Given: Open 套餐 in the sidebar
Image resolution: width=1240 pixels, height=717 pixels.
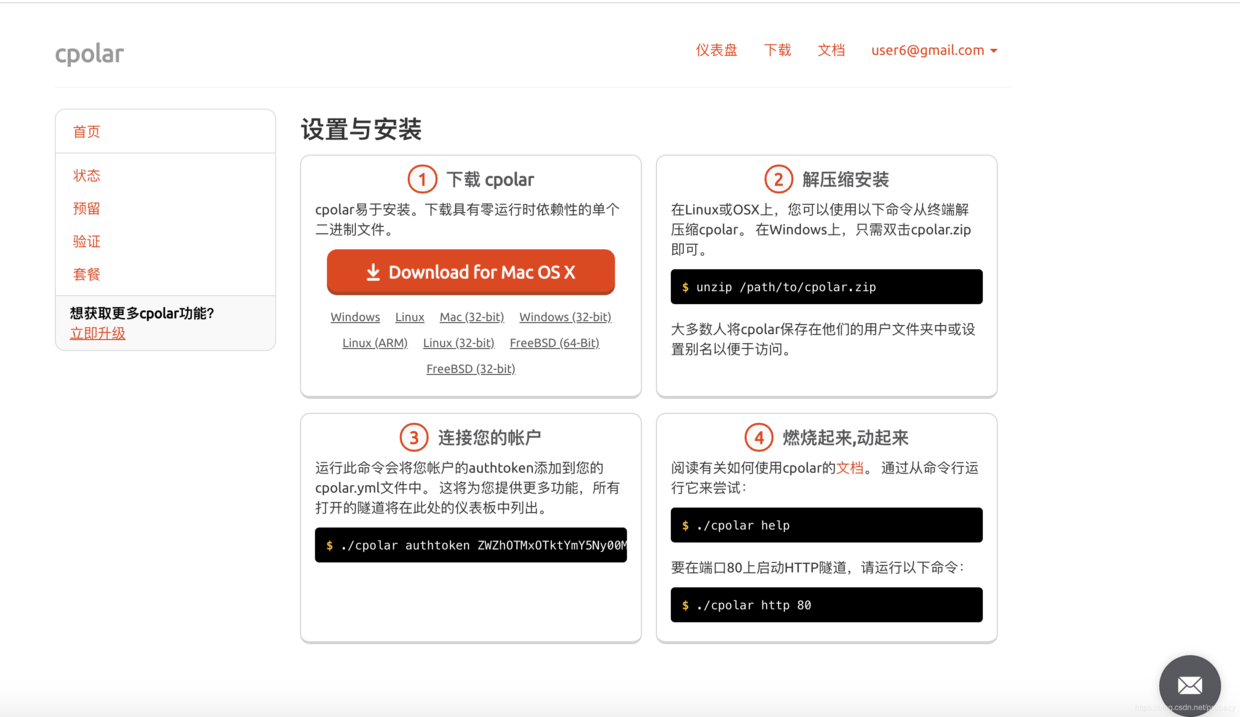Looking at the screenshot, I should click(86, 274).
